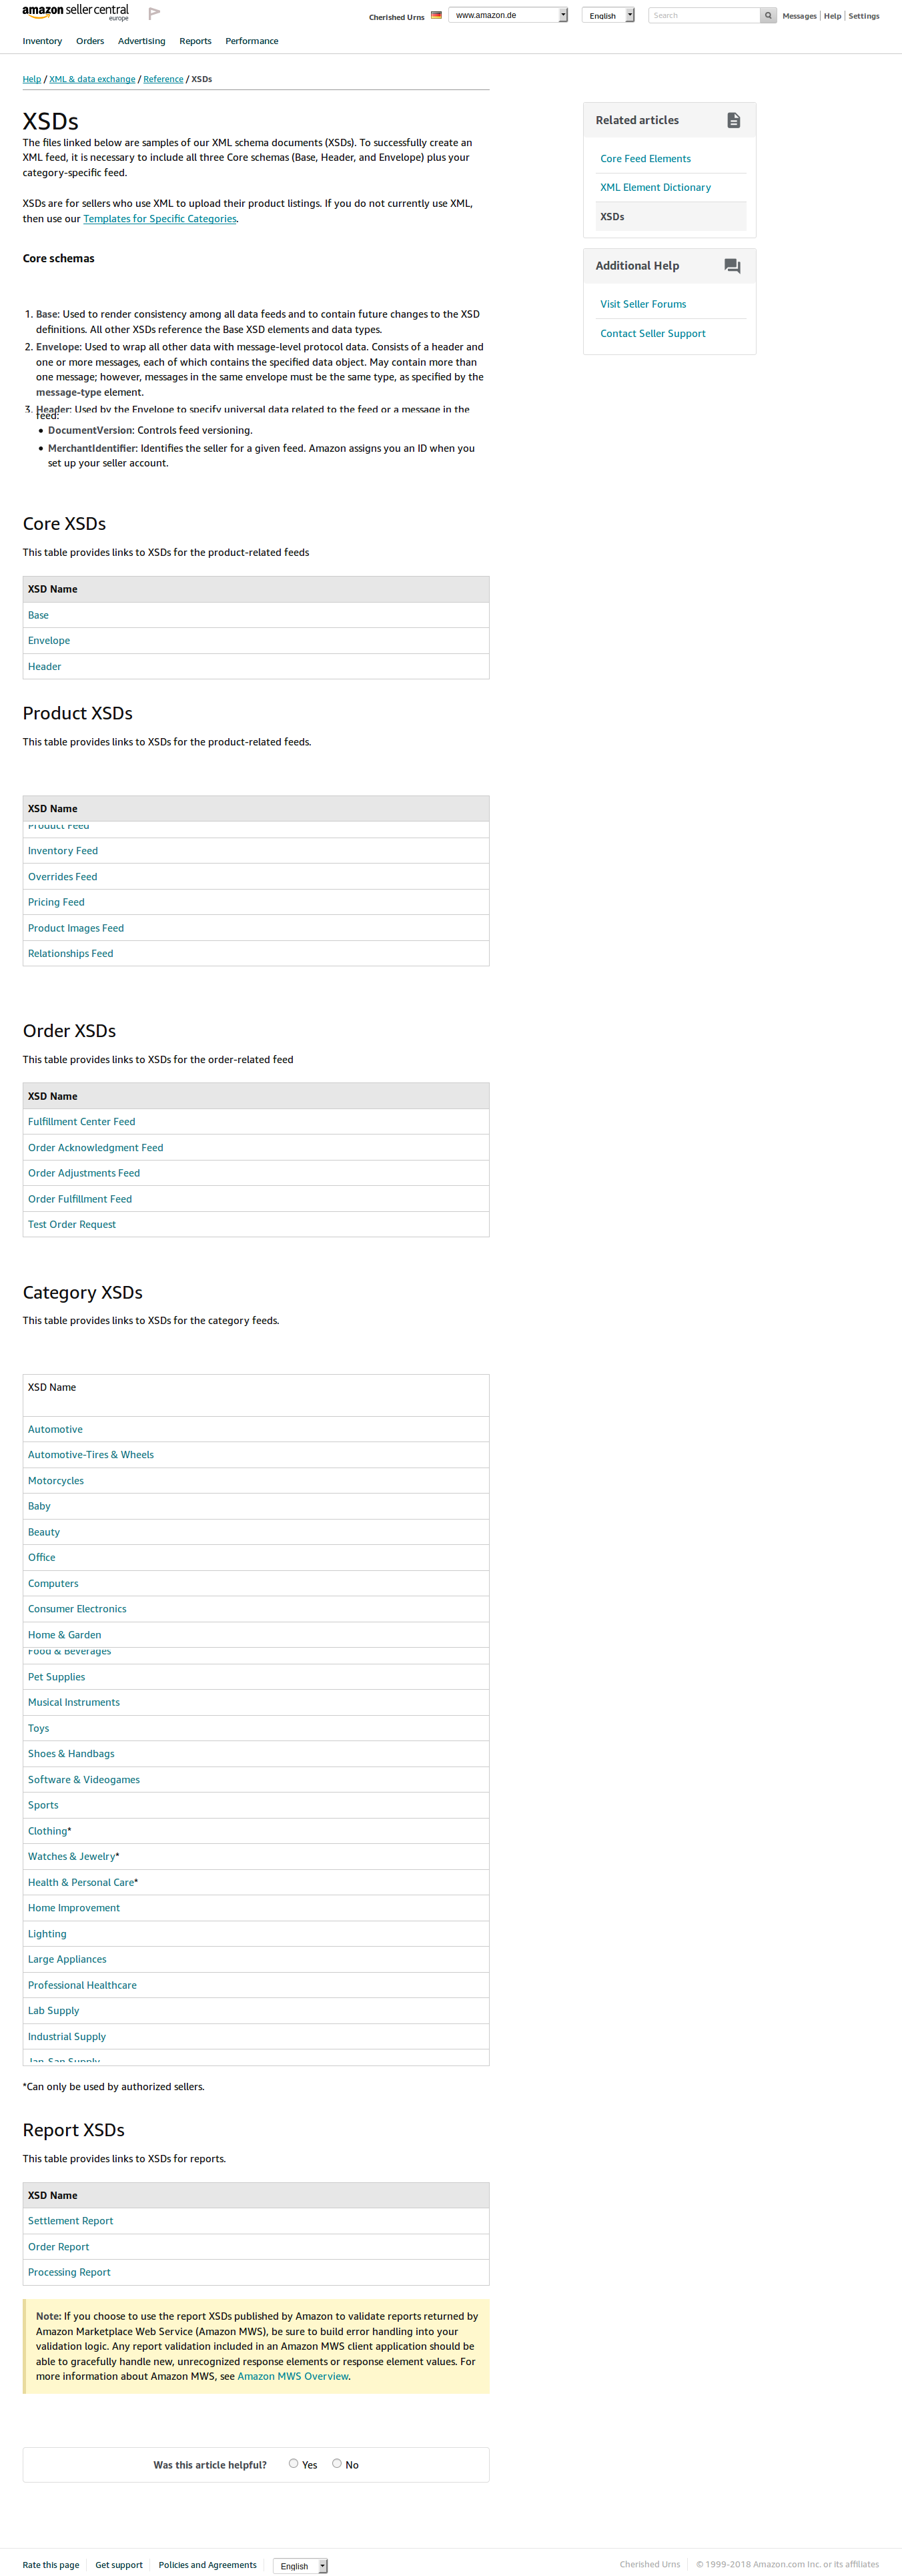Screen dimensions: 902x2576
Task: Open the Settlement Report XSD
Action: point(70,2221)
